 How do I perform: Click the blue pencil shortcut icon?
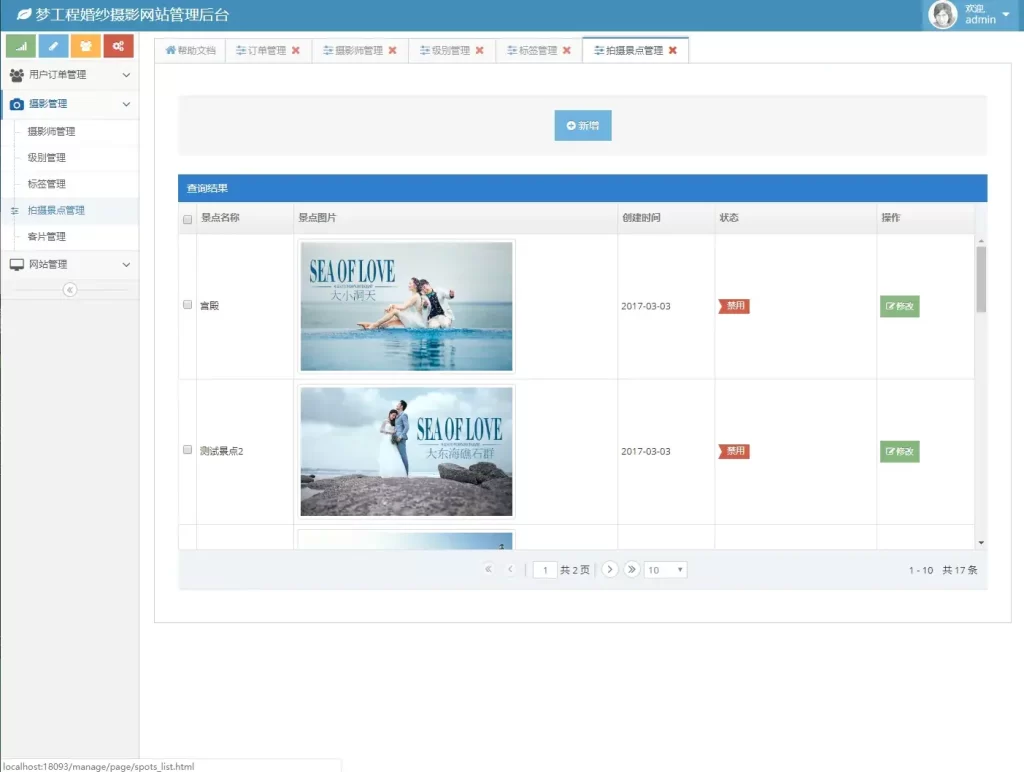(53, 46)
